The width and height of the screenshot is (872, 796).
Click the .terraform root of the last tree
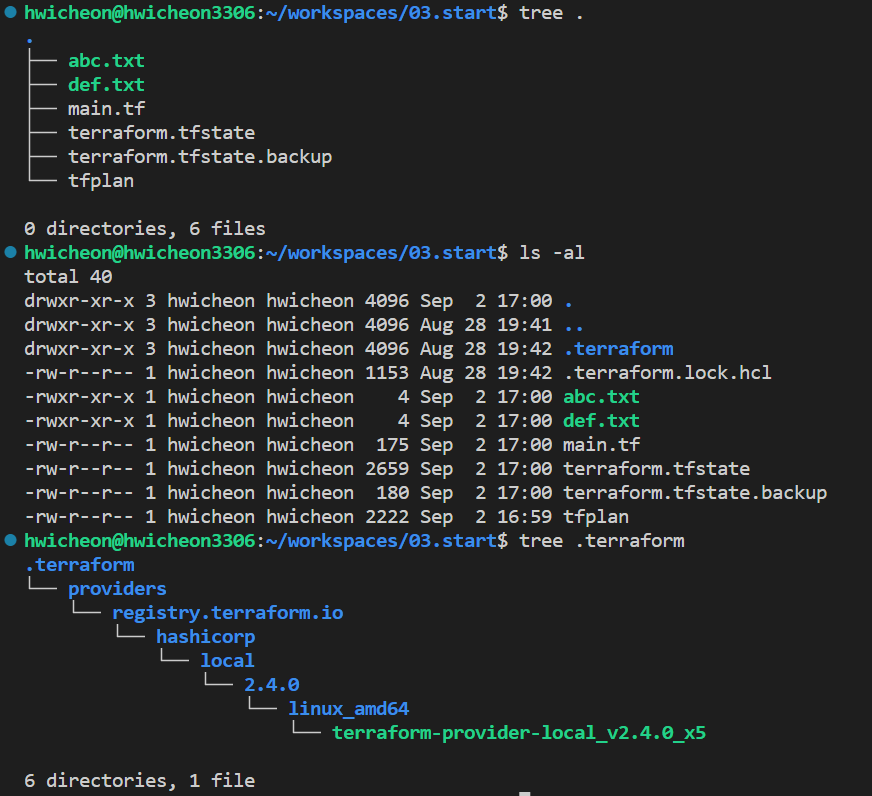pos(79,565)
